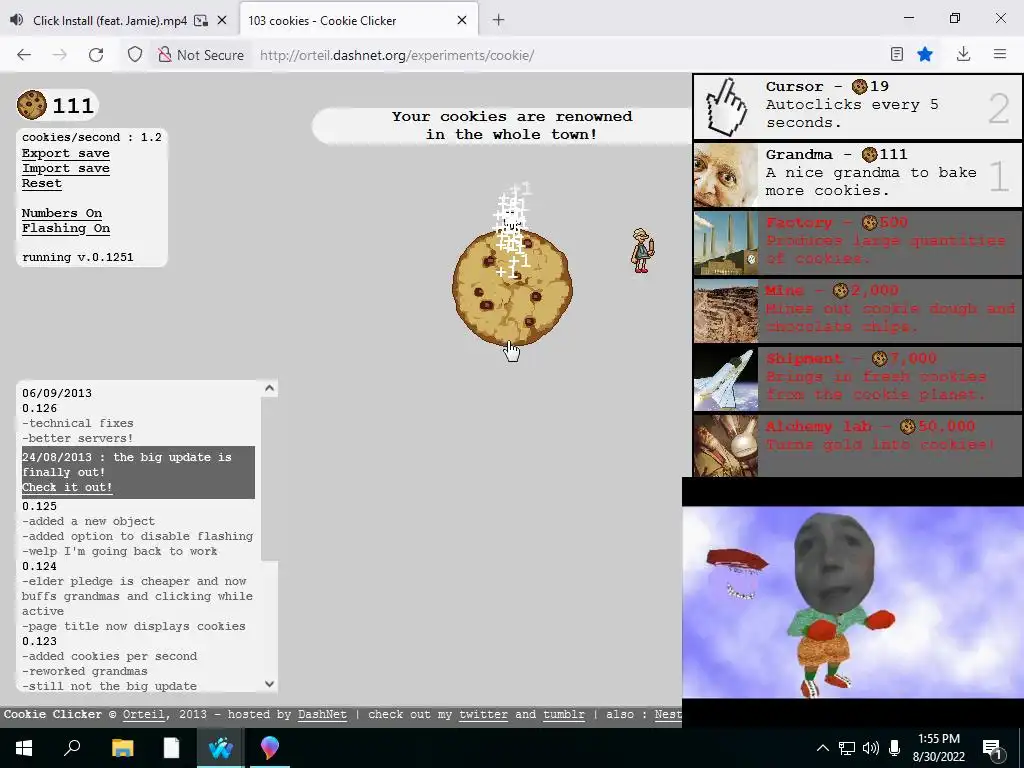Image resolution: width=1024 pixels, height=768 pixels.
Task: Open Windows taskbar search
Action: coord(72,748)
